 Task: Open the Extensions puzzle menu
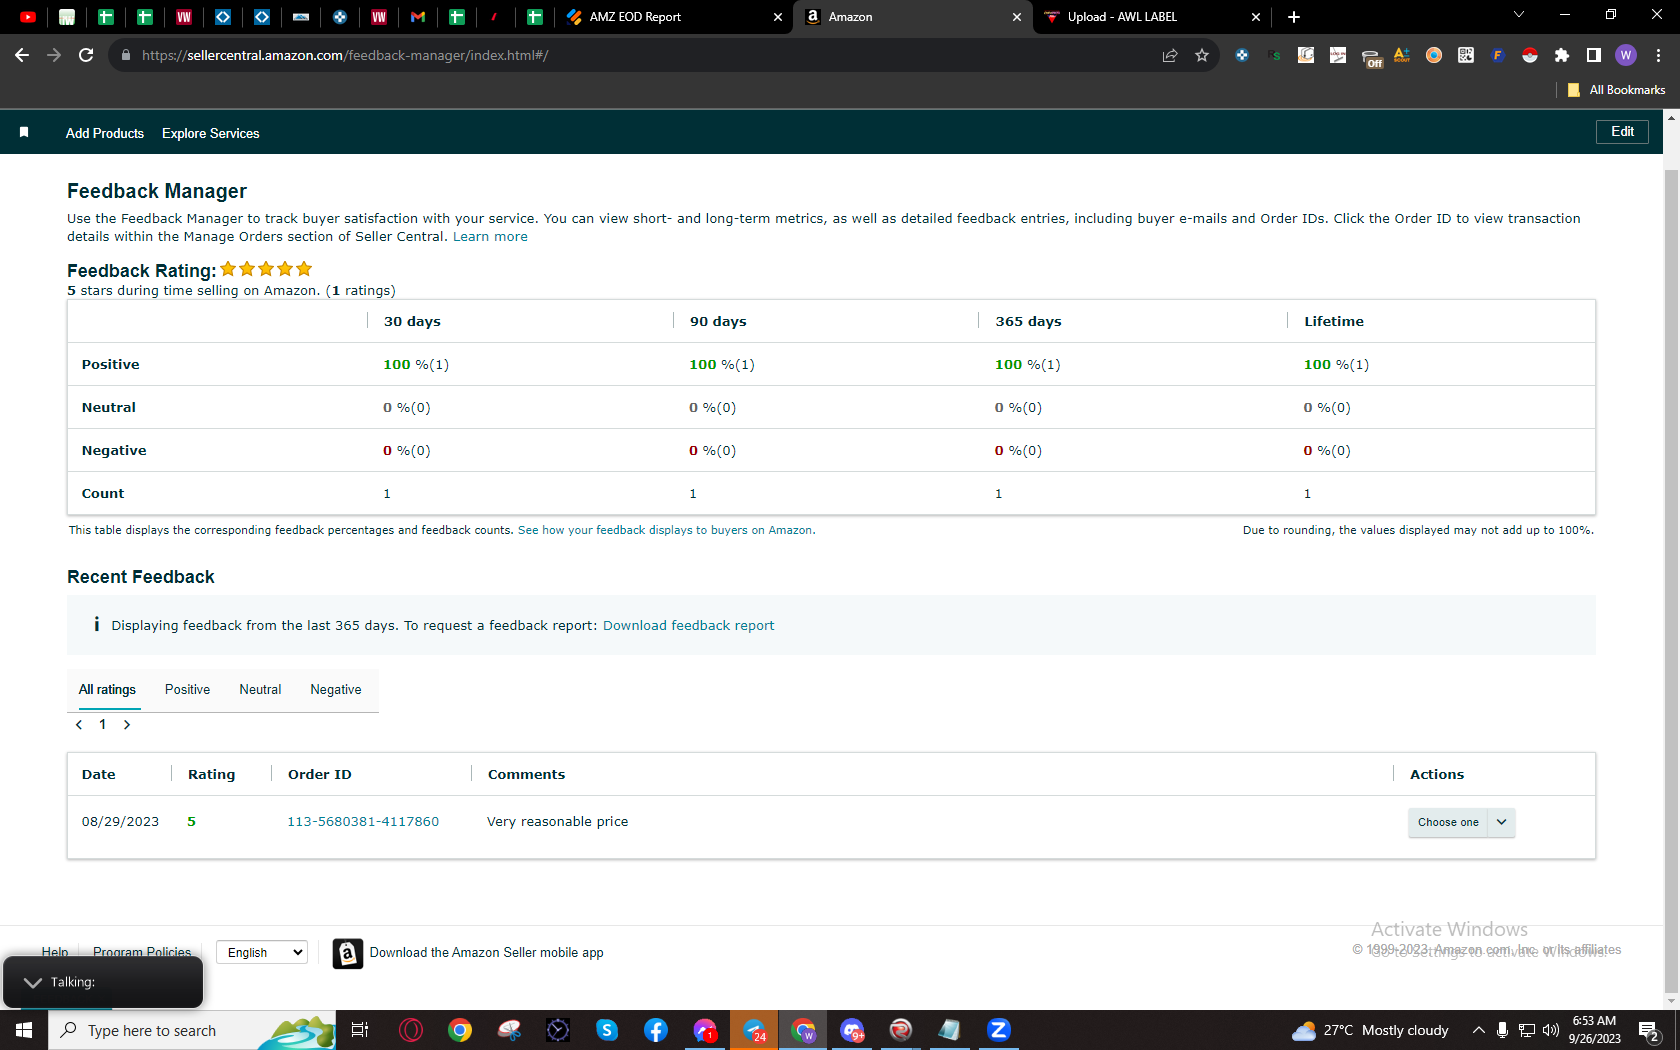(1562, 55)
